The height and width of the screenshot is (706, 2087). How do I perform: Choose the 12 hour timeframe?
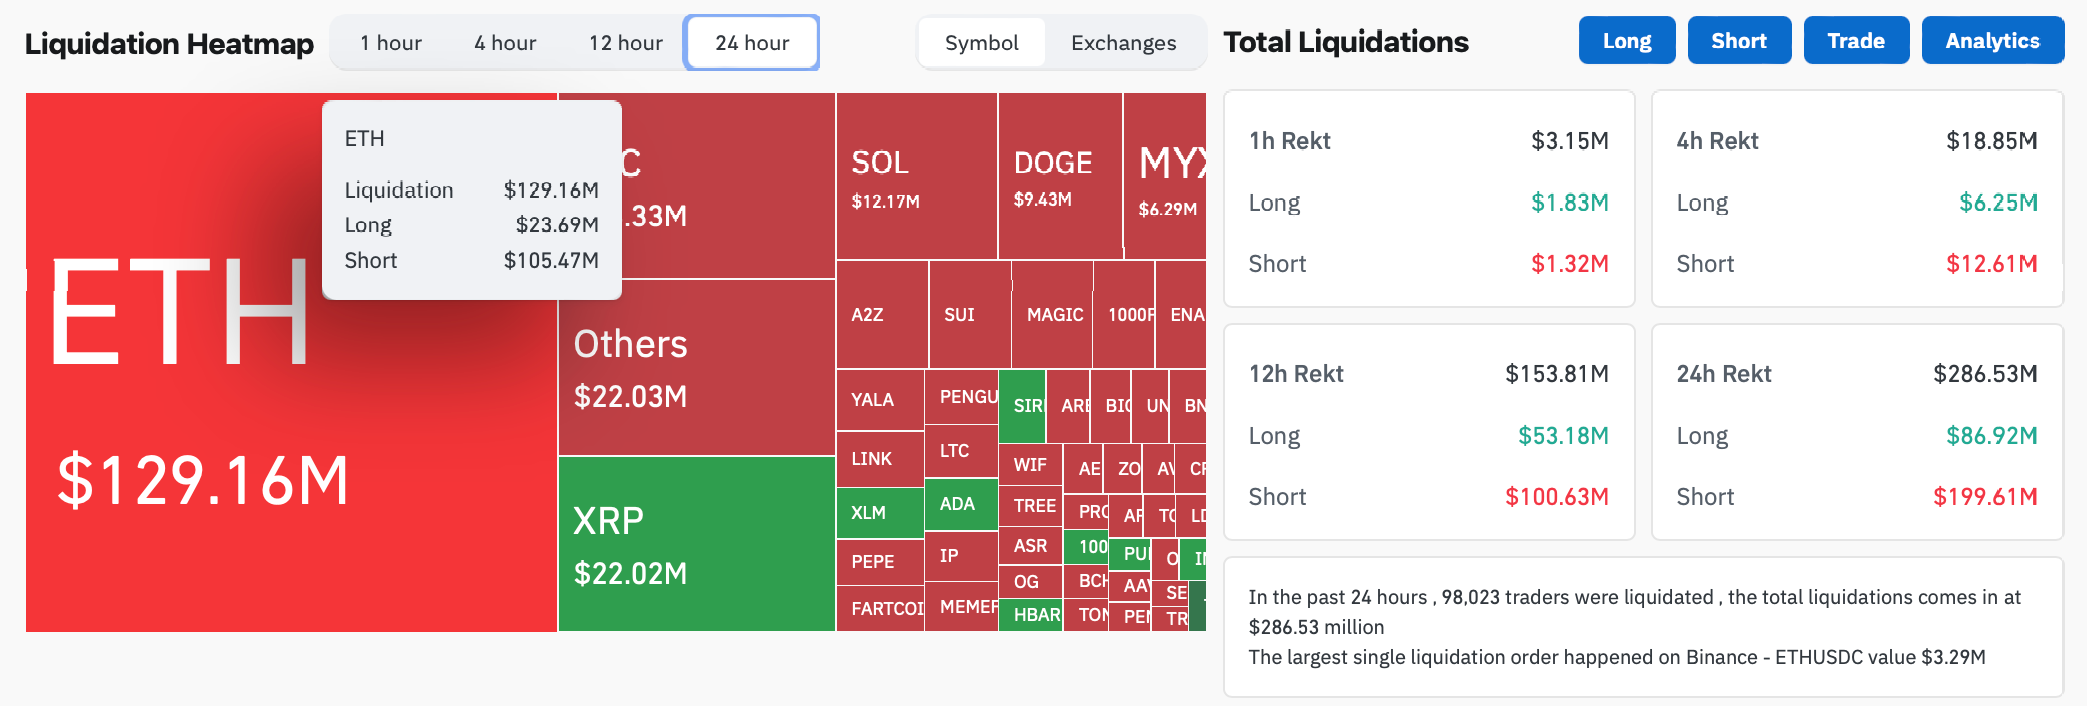tap(625, 43)
